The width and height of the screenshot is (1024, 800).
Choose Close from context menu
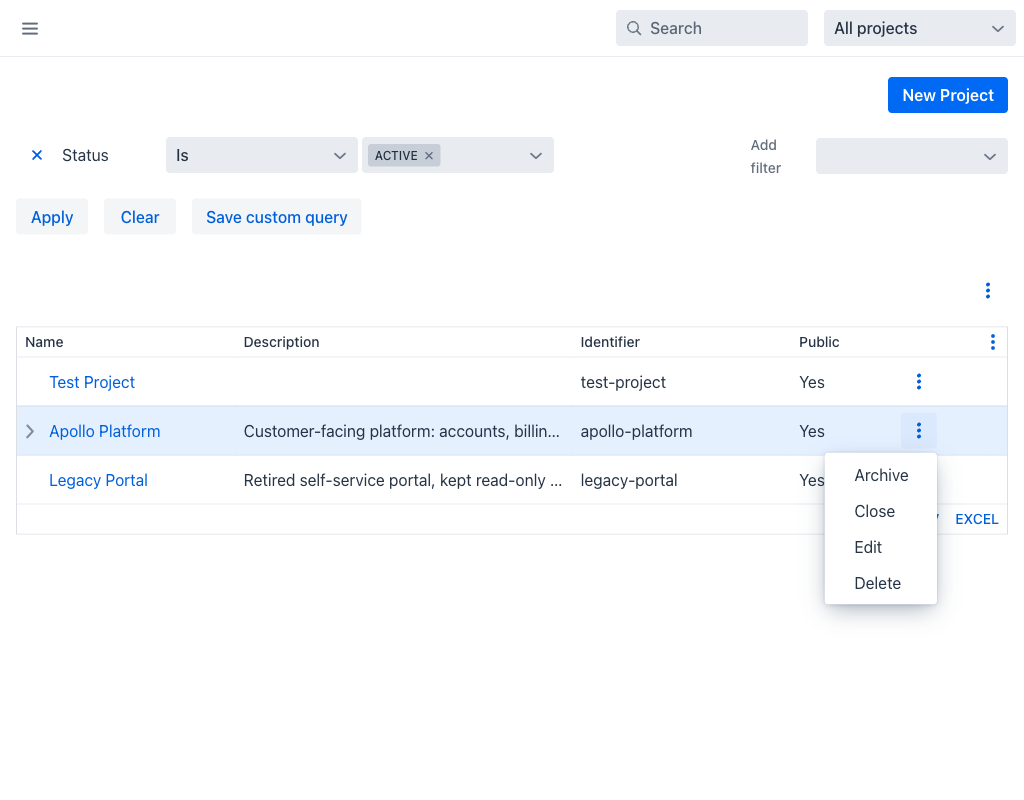point(881,511)
